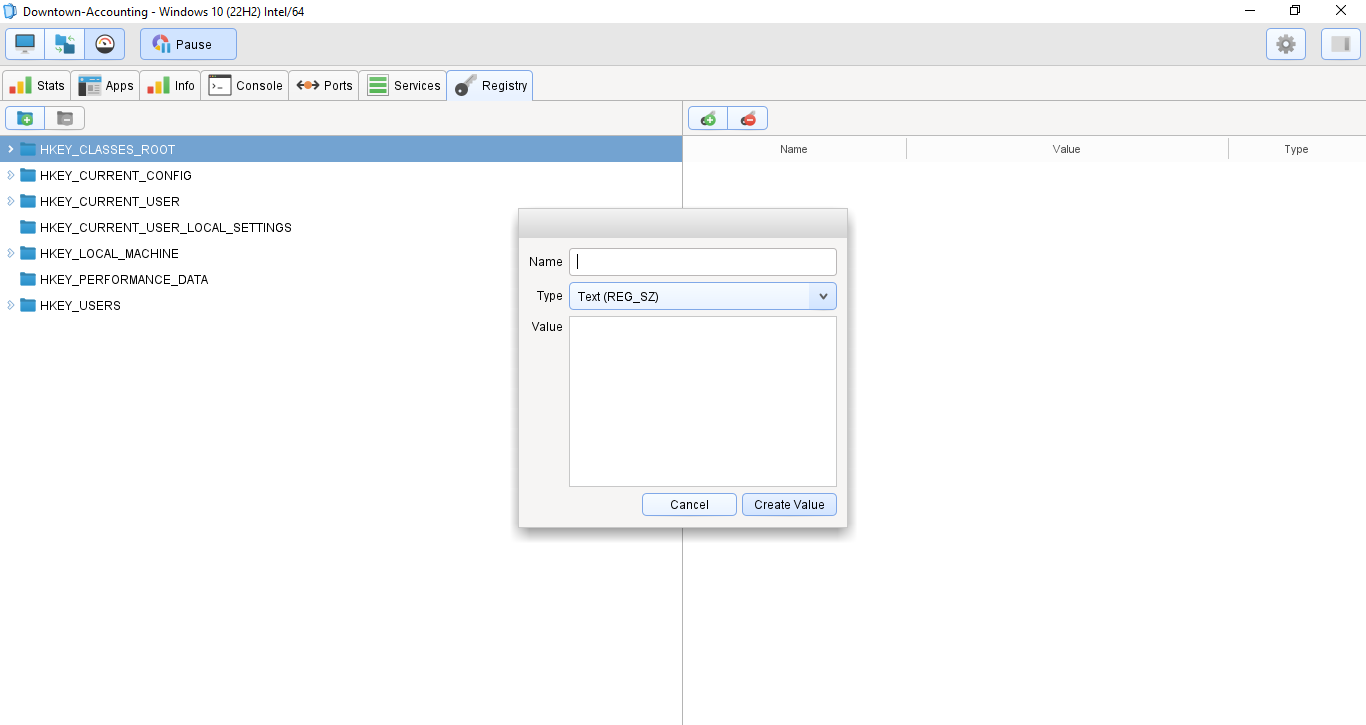The width and height of the screenshot is (1366, 725).
Task: Click the green add value key icon
Action: [708, 117]
